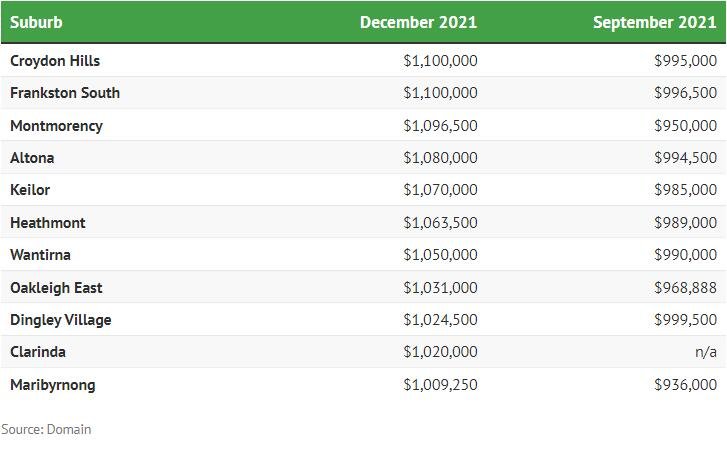
Task: Click the $999,500 Dingley Village September price
Action: tap(685, 319)
